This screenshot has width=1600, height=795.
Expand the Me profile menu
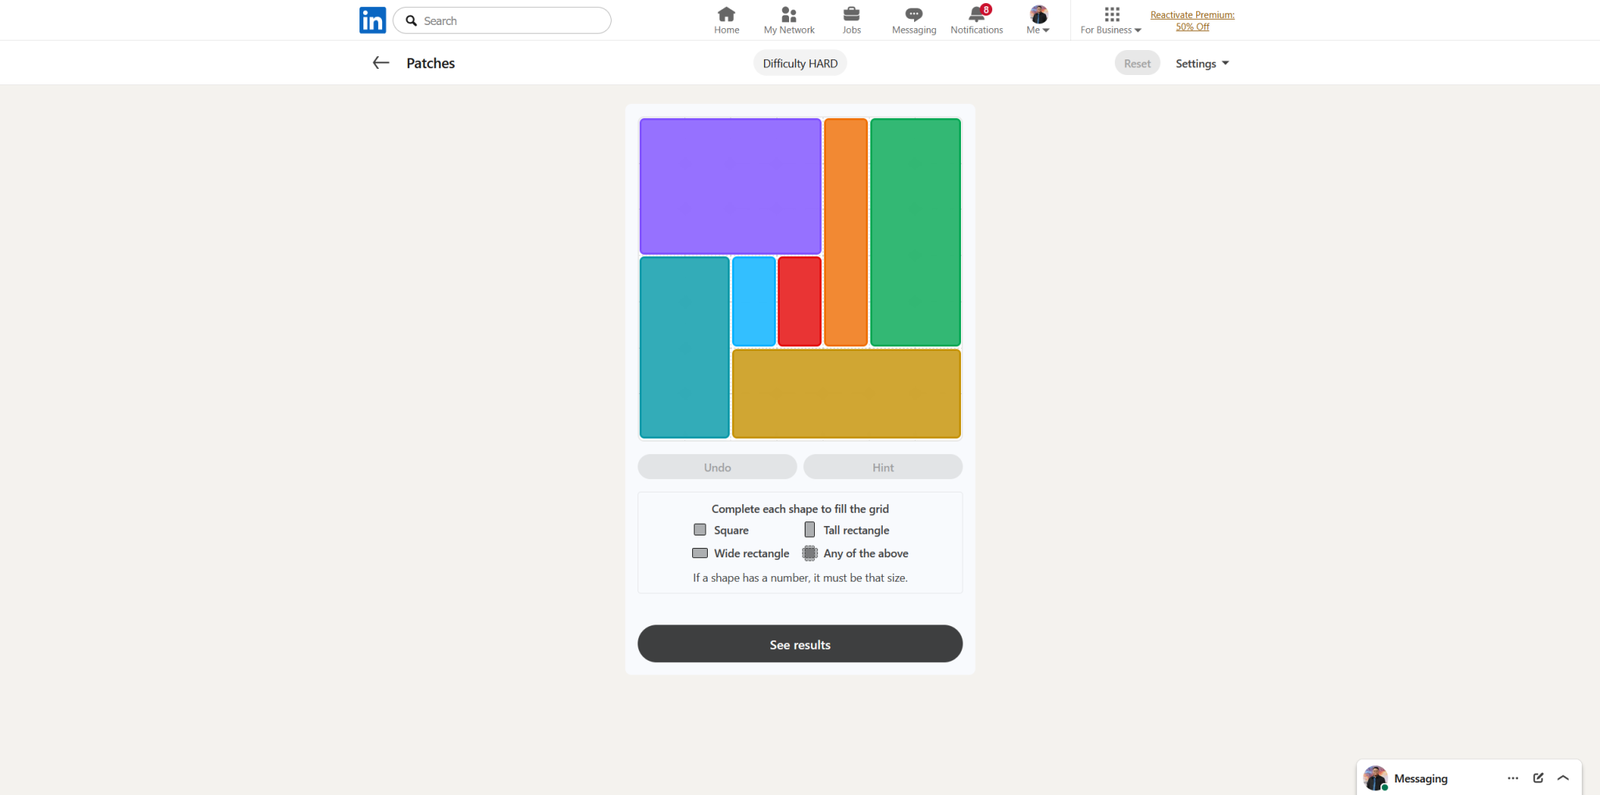[1038, 20]
